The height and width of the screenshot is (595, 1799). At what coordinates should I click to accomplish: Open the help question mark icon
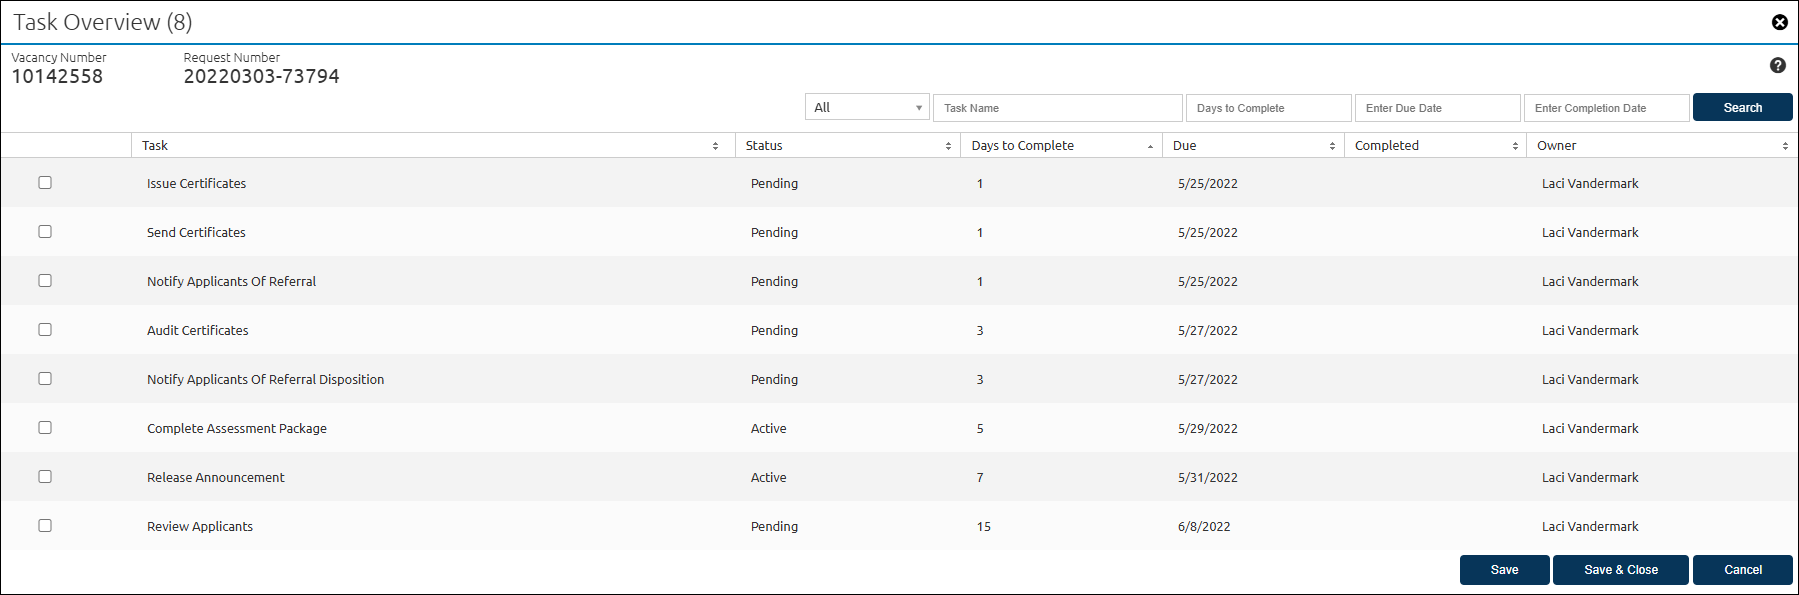(1777, 65)
